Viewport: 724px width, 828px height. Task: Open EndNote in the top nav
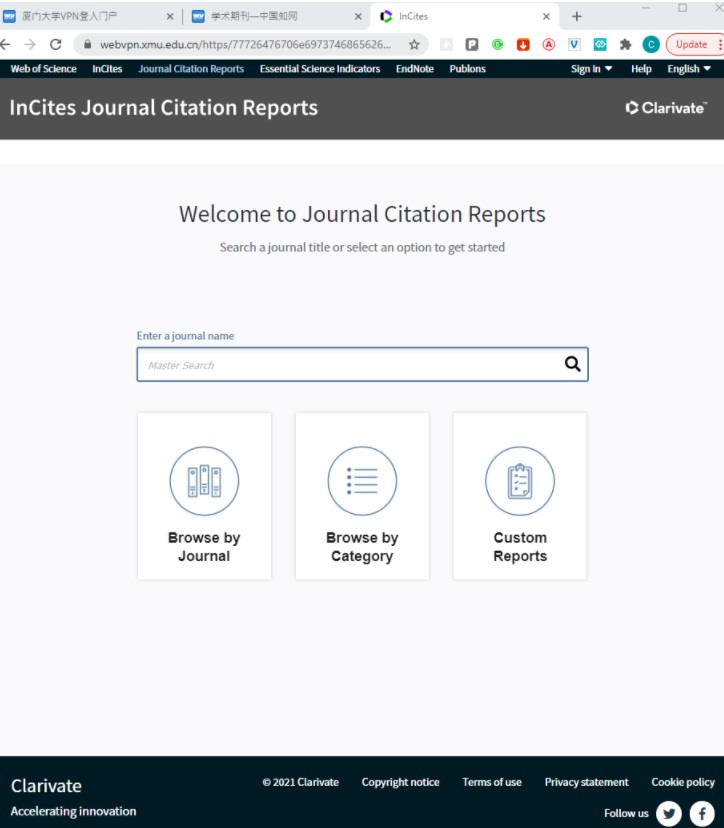(x=415, y=69)
